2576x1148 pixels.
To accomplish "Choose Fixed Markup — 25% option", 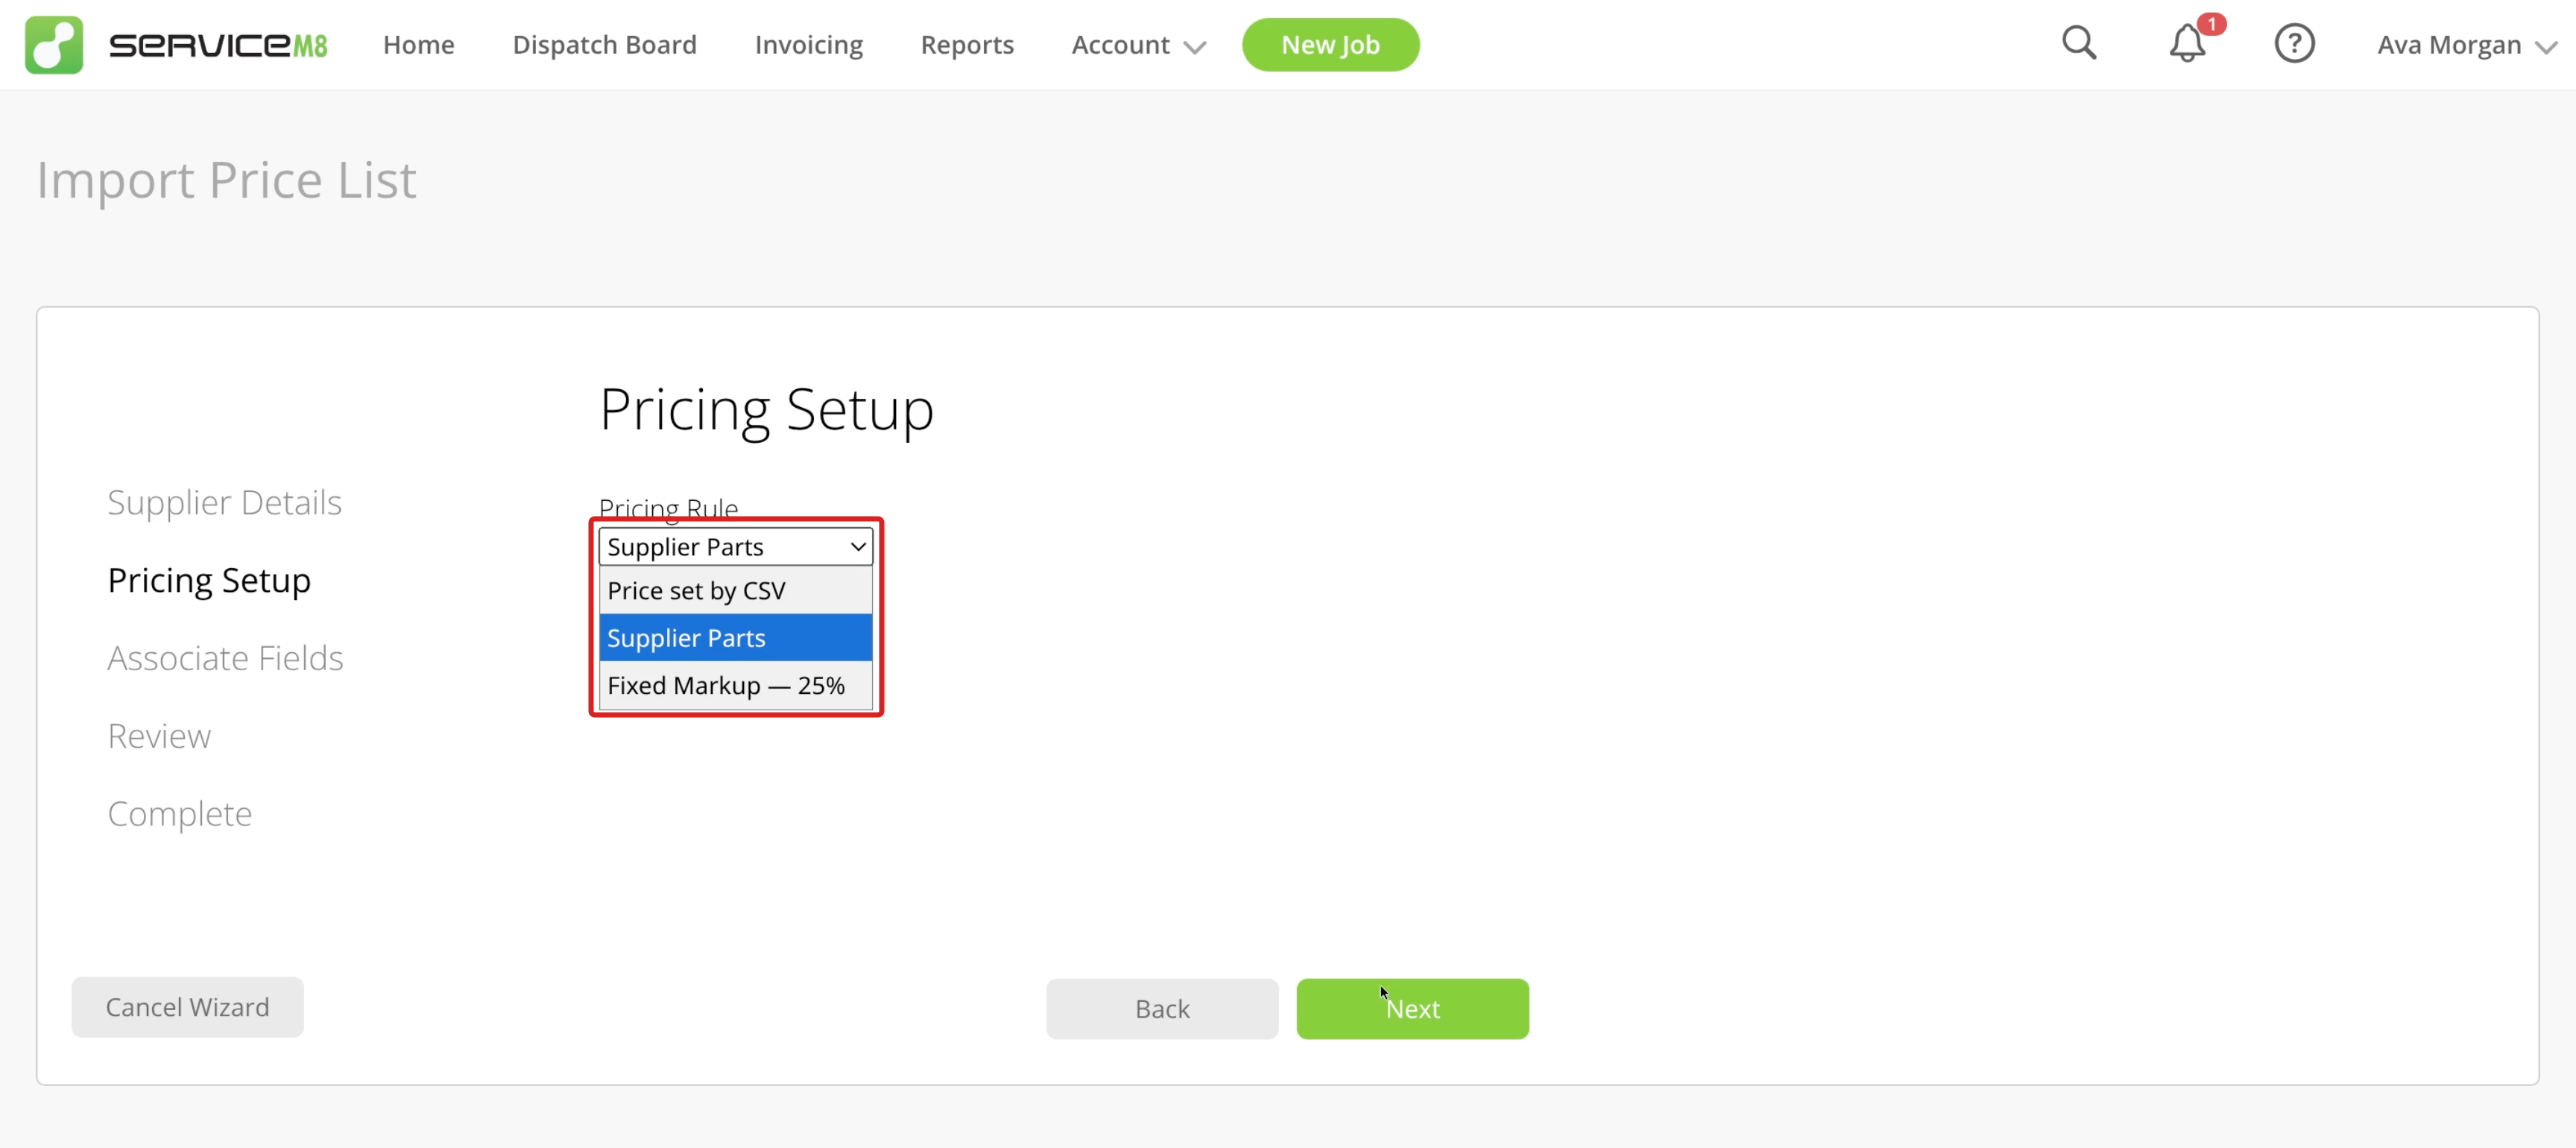I will 735,686.
